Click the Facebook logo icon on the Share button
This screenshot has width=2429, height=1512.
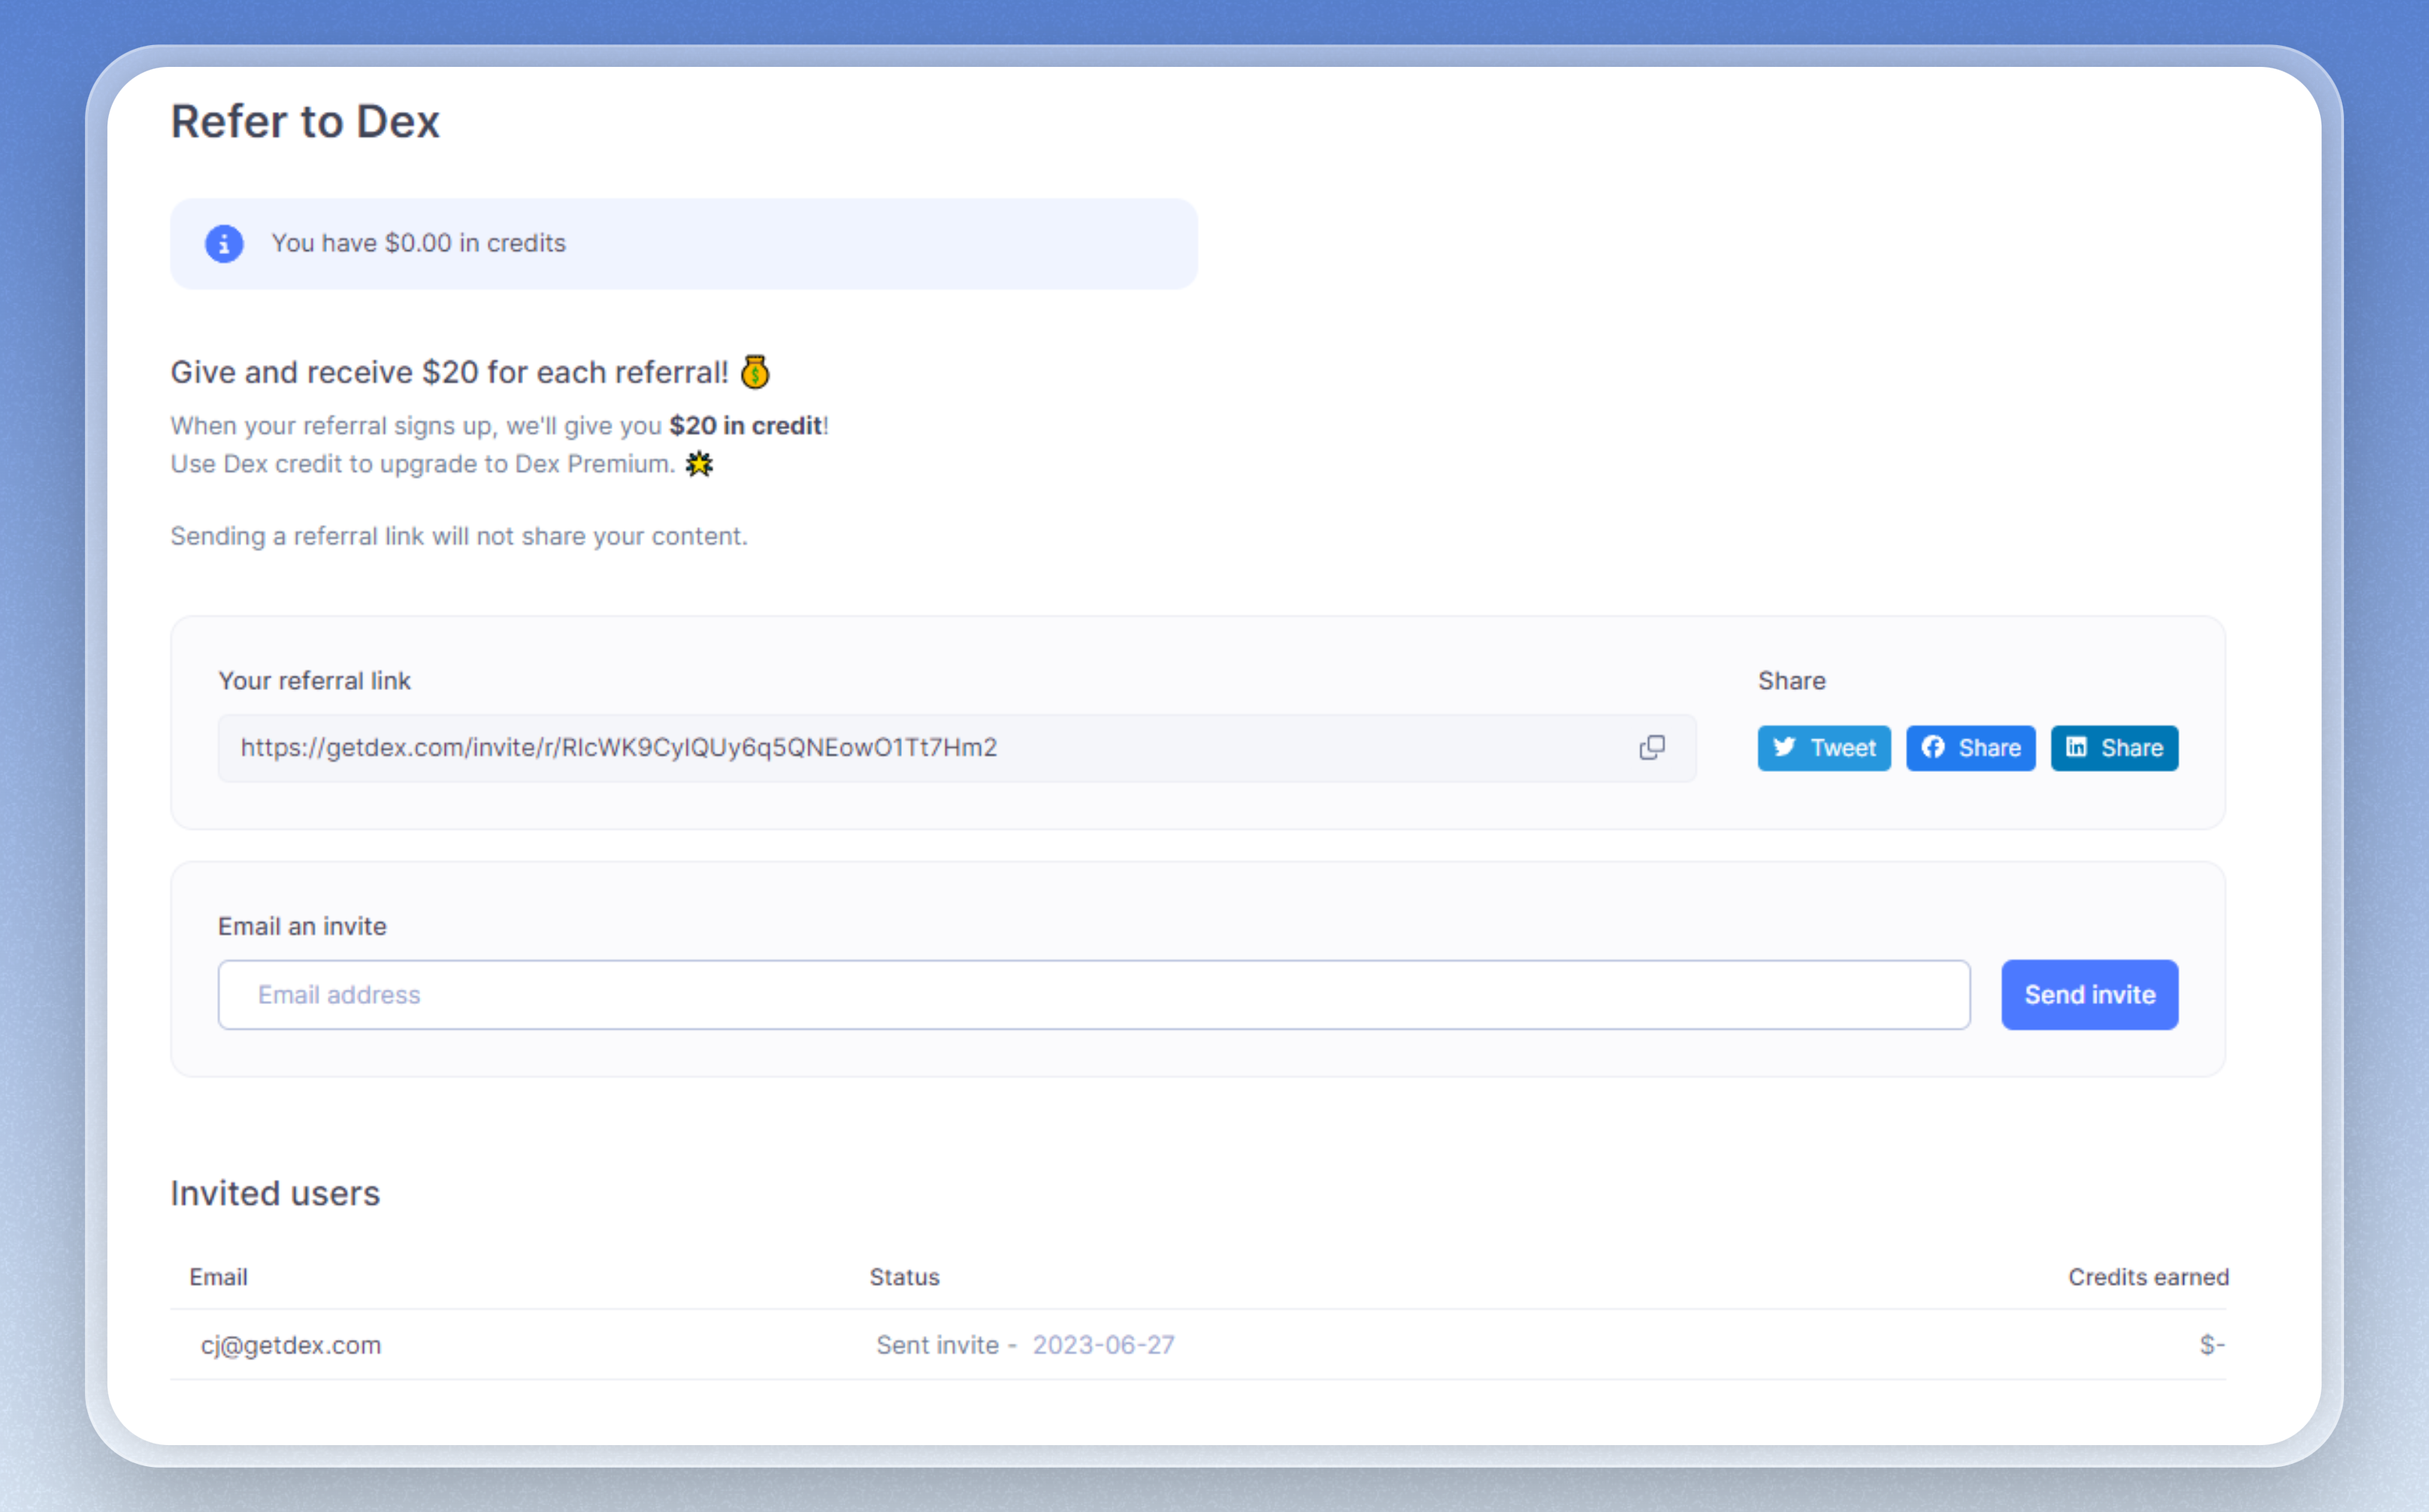pos(1933,747)
